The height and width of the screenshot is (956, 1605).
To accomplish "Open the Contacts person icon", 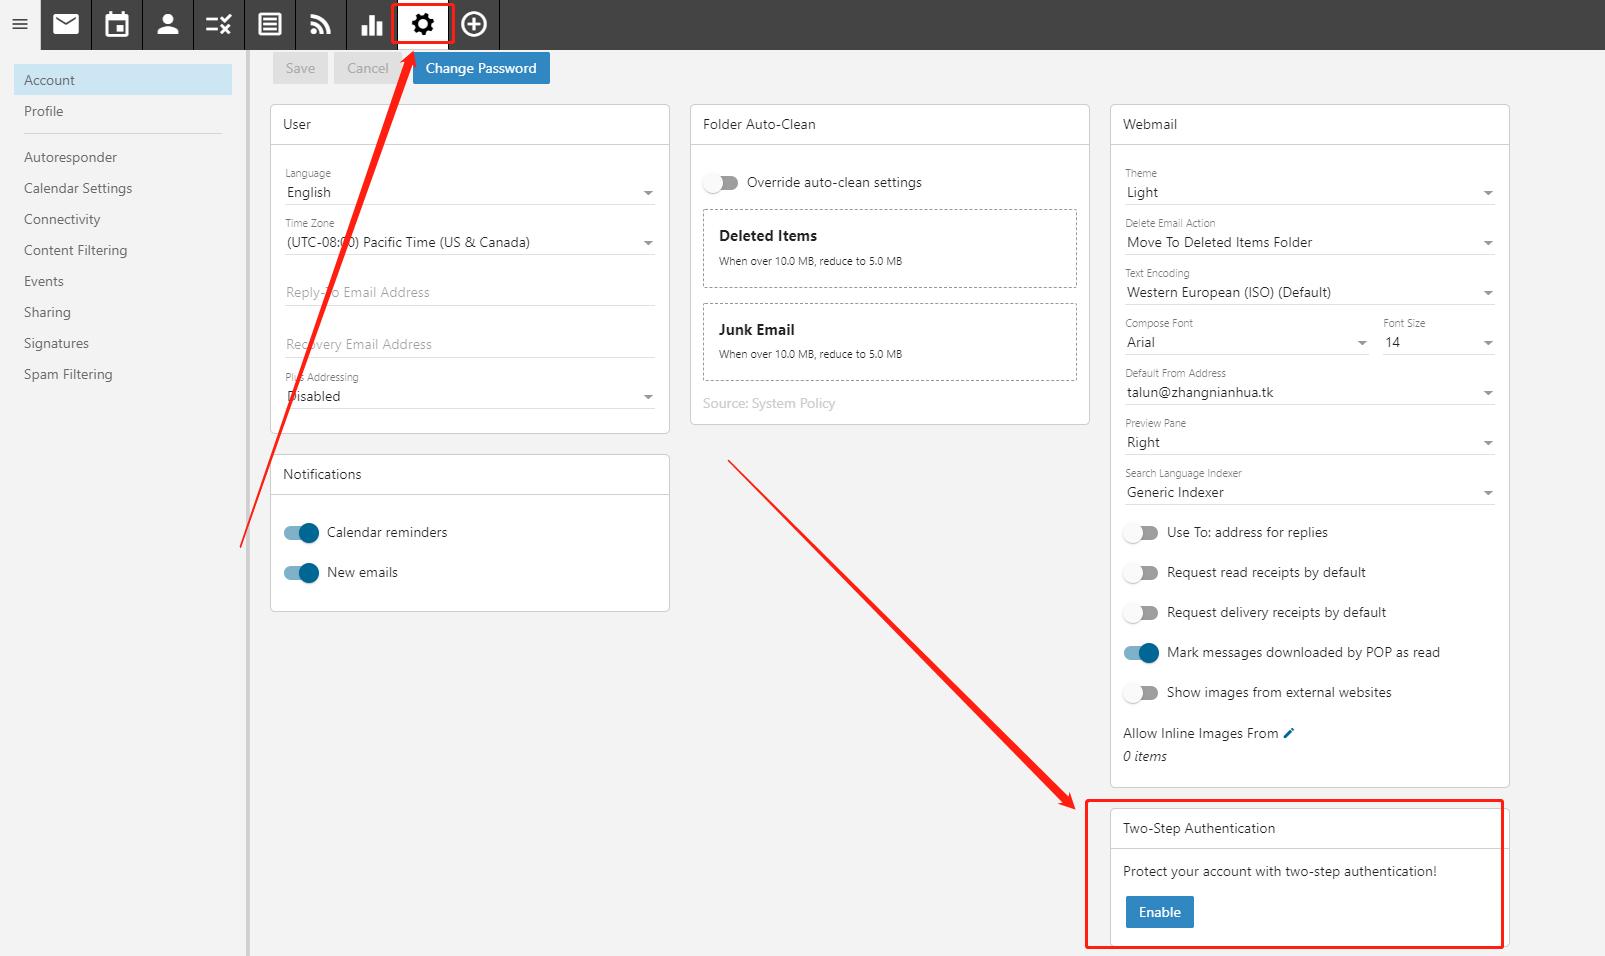I will point(168,24).
